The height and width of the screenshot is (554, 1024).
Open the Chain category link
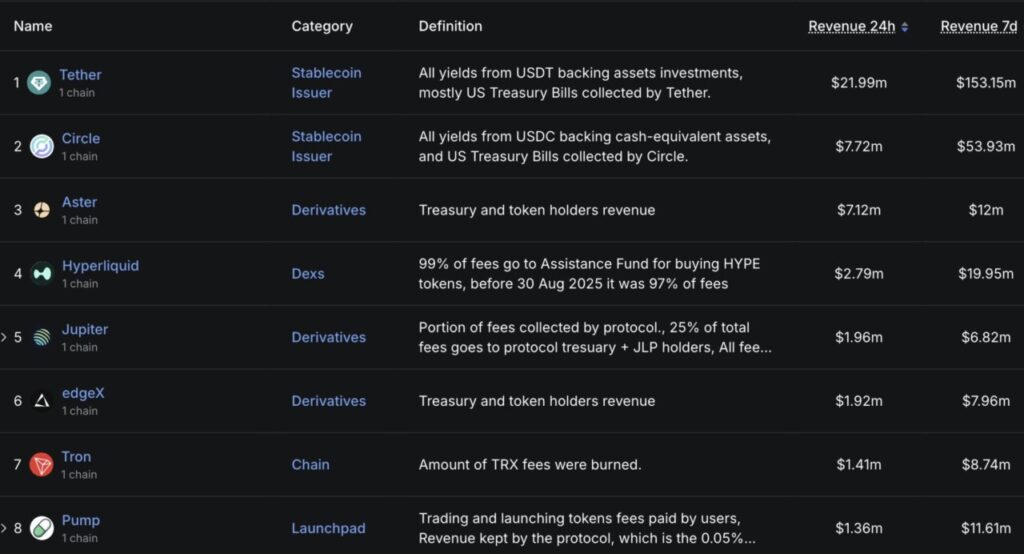pyautogui.click(x=310, y=464)
